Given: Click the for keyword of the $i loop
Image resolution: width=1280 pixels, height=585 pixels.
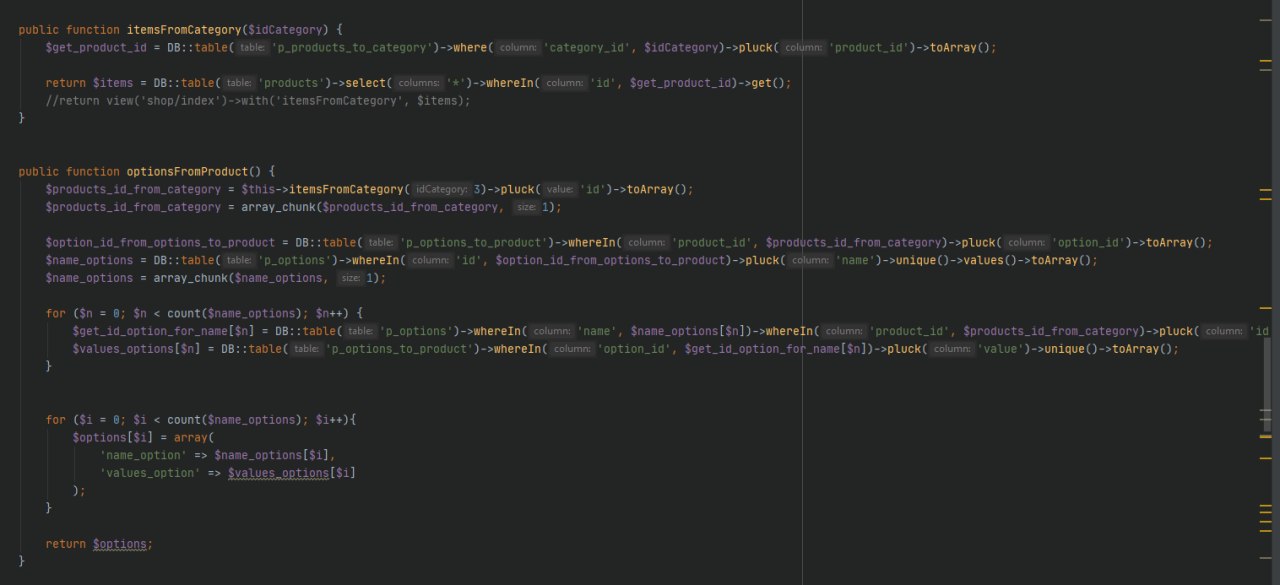Looking at the screenshot, I should coord(56,420).
